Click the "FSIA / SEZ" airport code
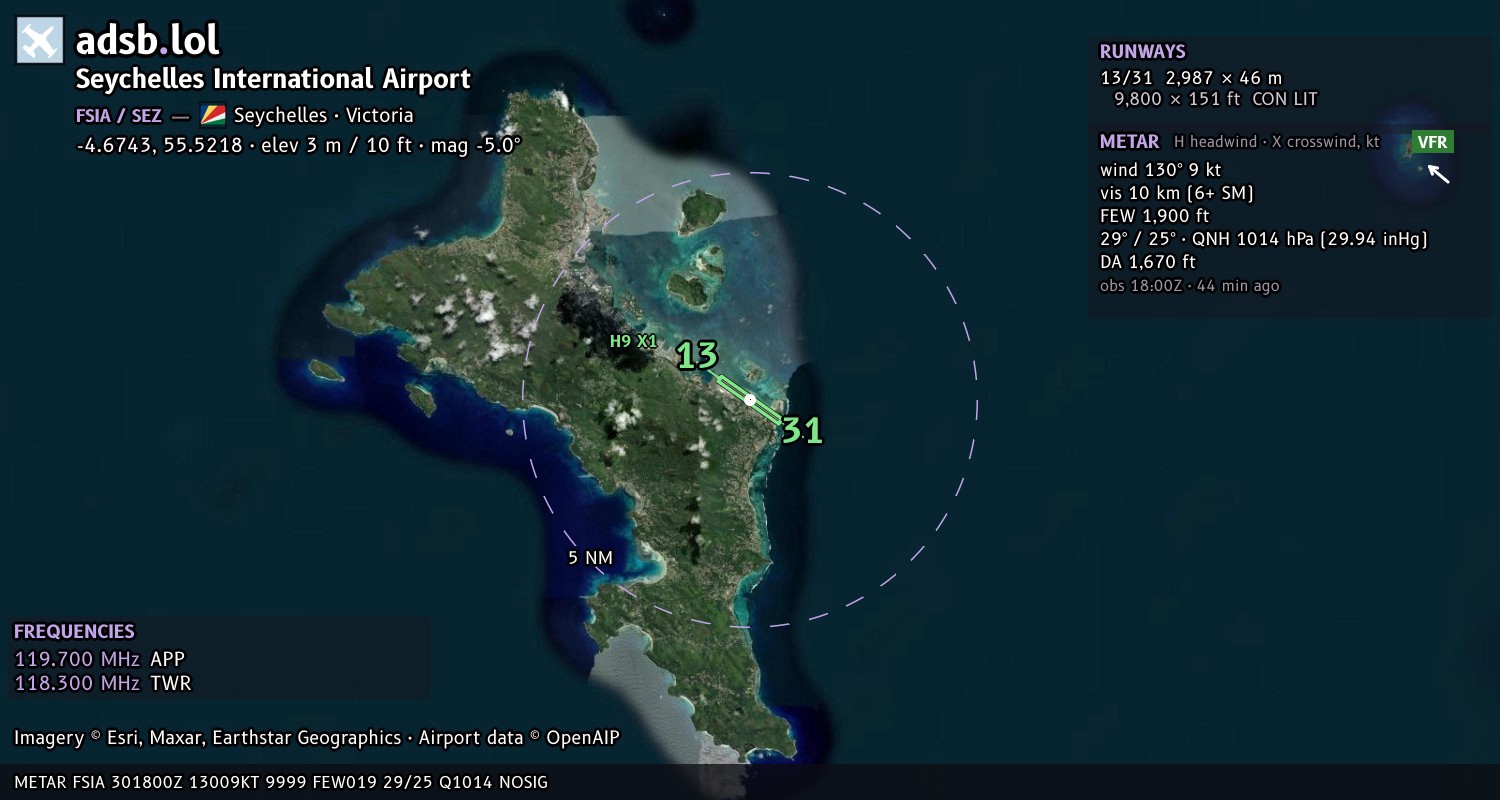1500x800 pixels. coord(119,116)
